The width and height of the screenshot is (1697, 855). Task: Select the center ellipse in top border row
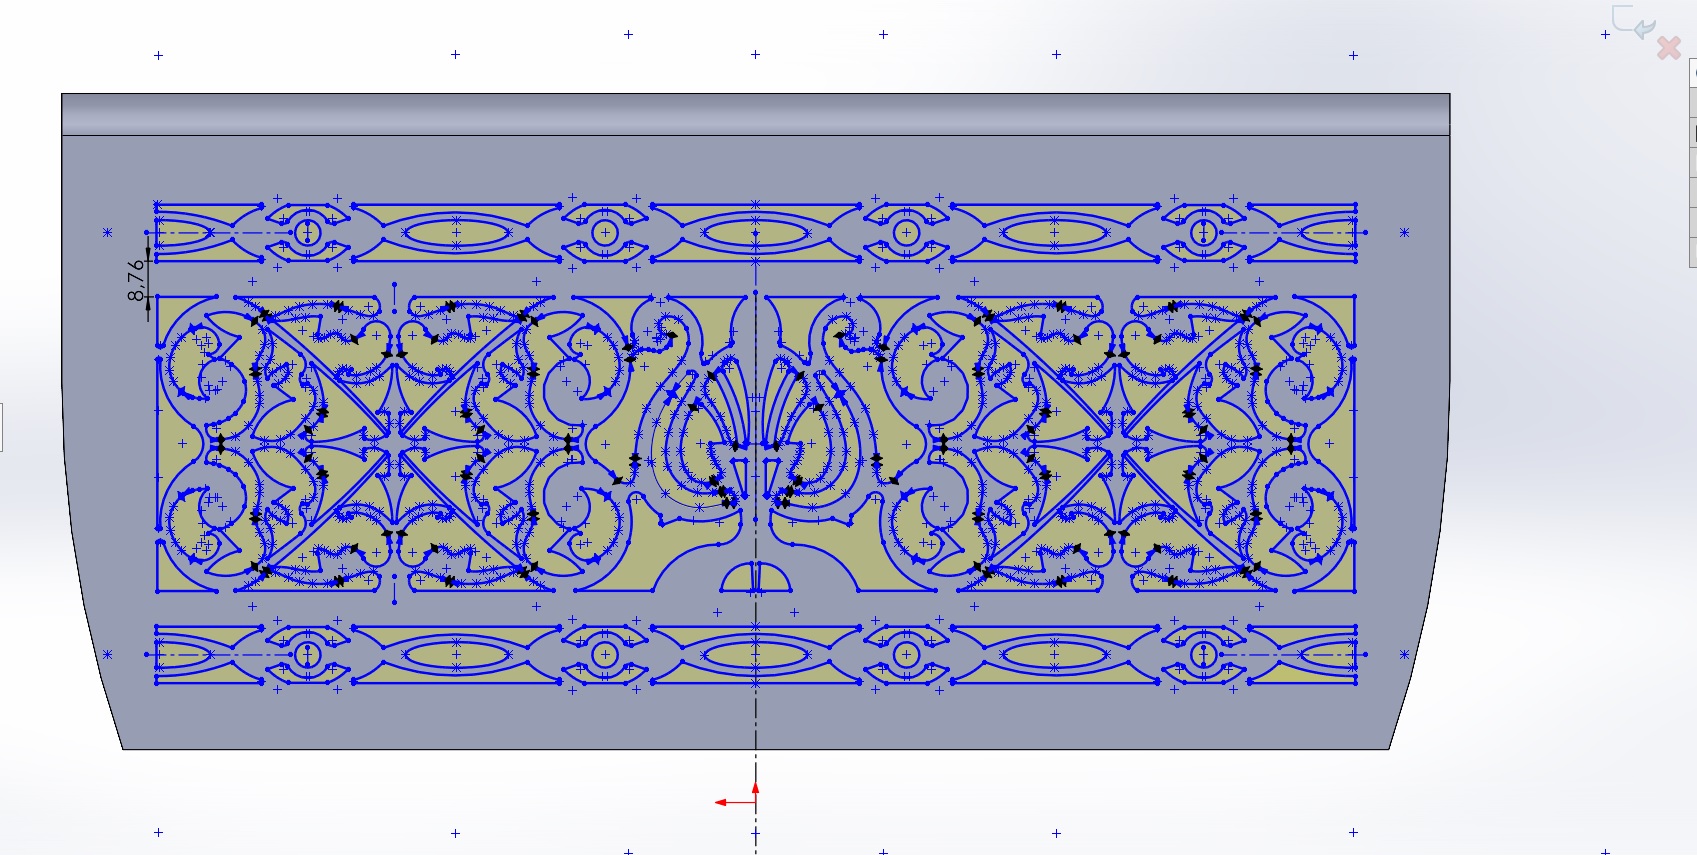756,233
